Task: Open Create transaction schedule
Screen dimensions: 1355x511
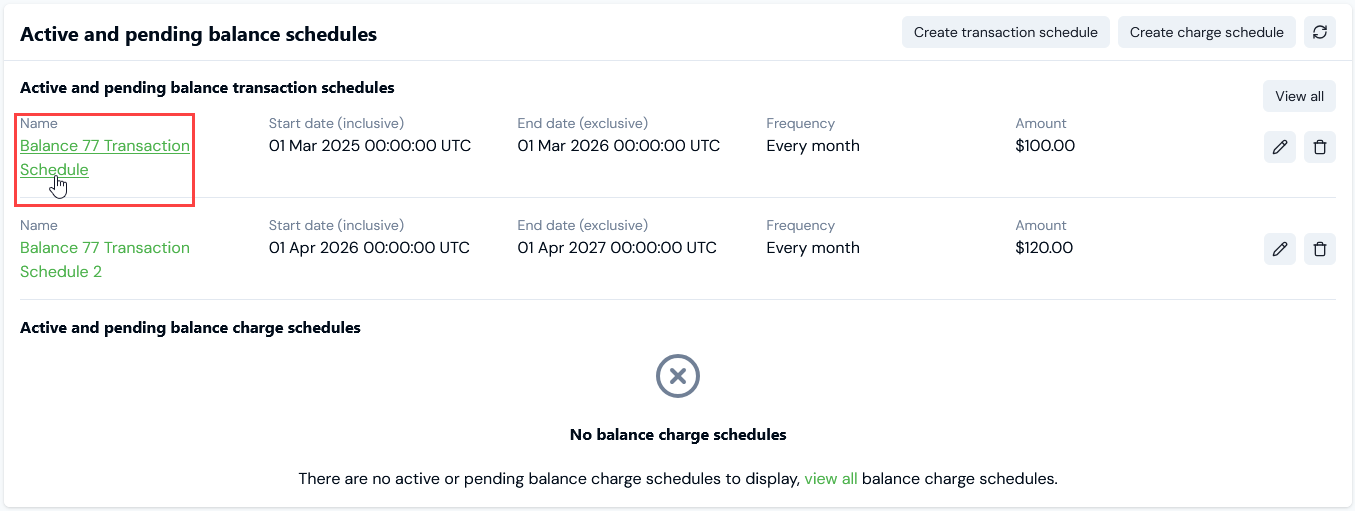Action: click(x=1006, y=32)
